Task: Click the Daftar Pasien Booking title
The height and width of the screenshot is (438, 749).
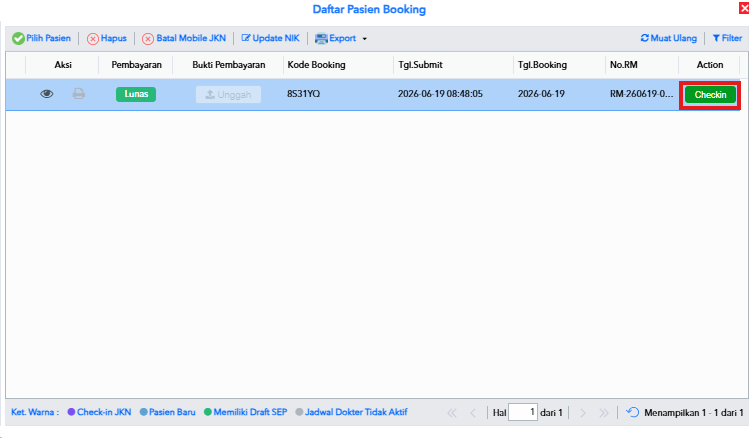Action: 369,10
